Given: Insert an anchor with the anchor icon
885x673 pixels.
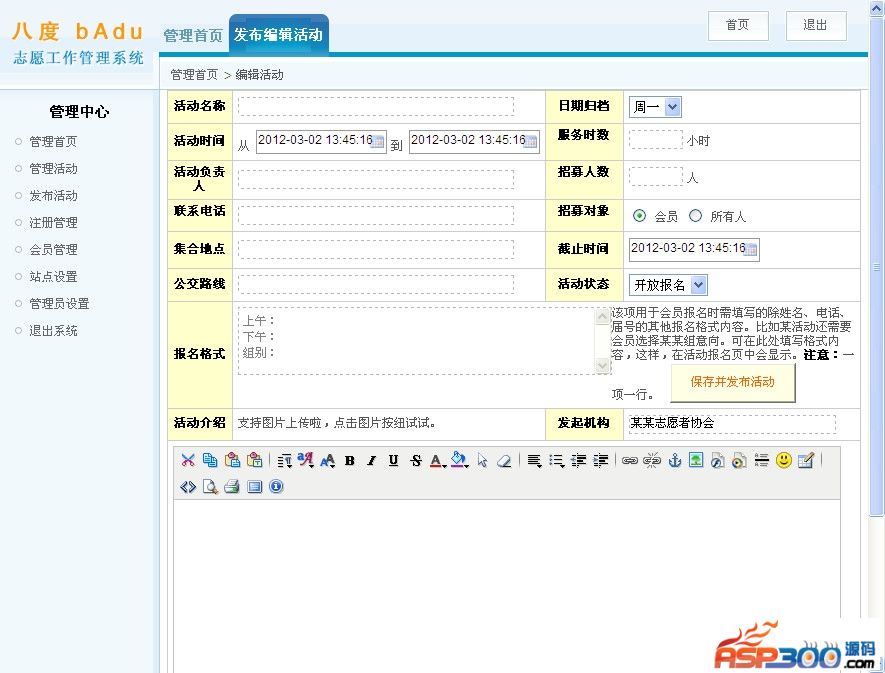Looking at the screenshot, I should [674, 461].
